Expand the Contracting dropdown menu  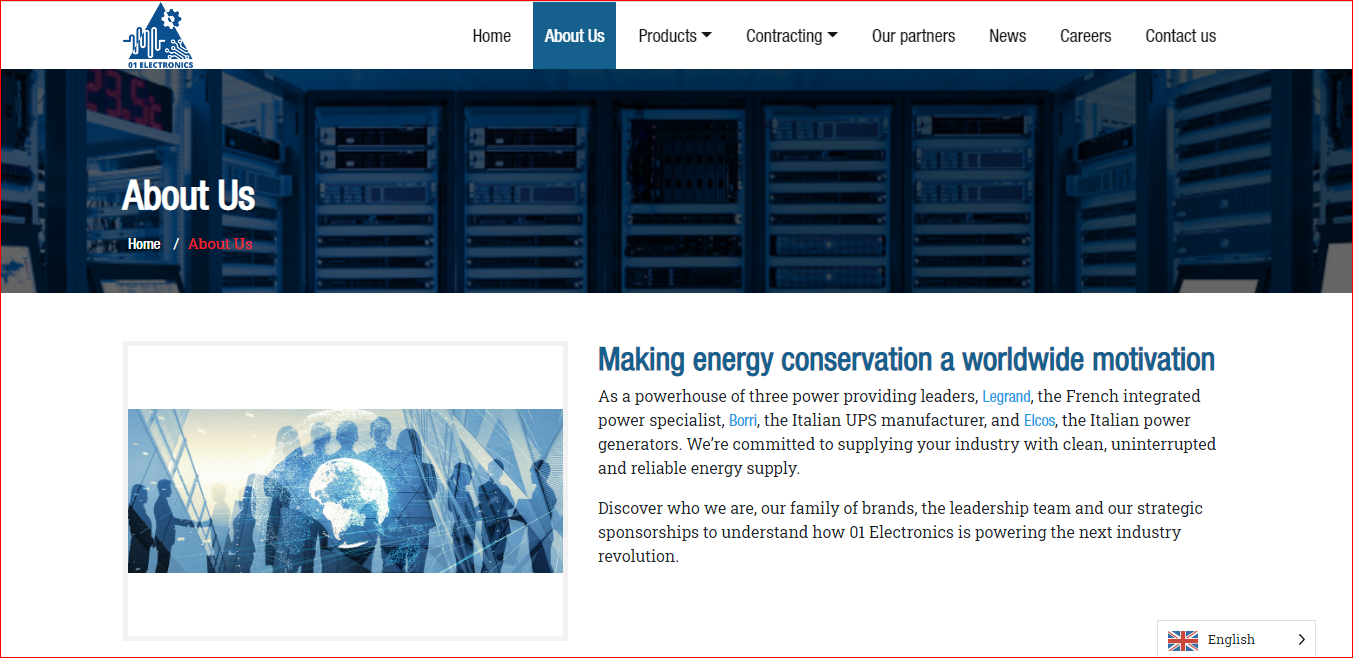(x=791, y=36)
